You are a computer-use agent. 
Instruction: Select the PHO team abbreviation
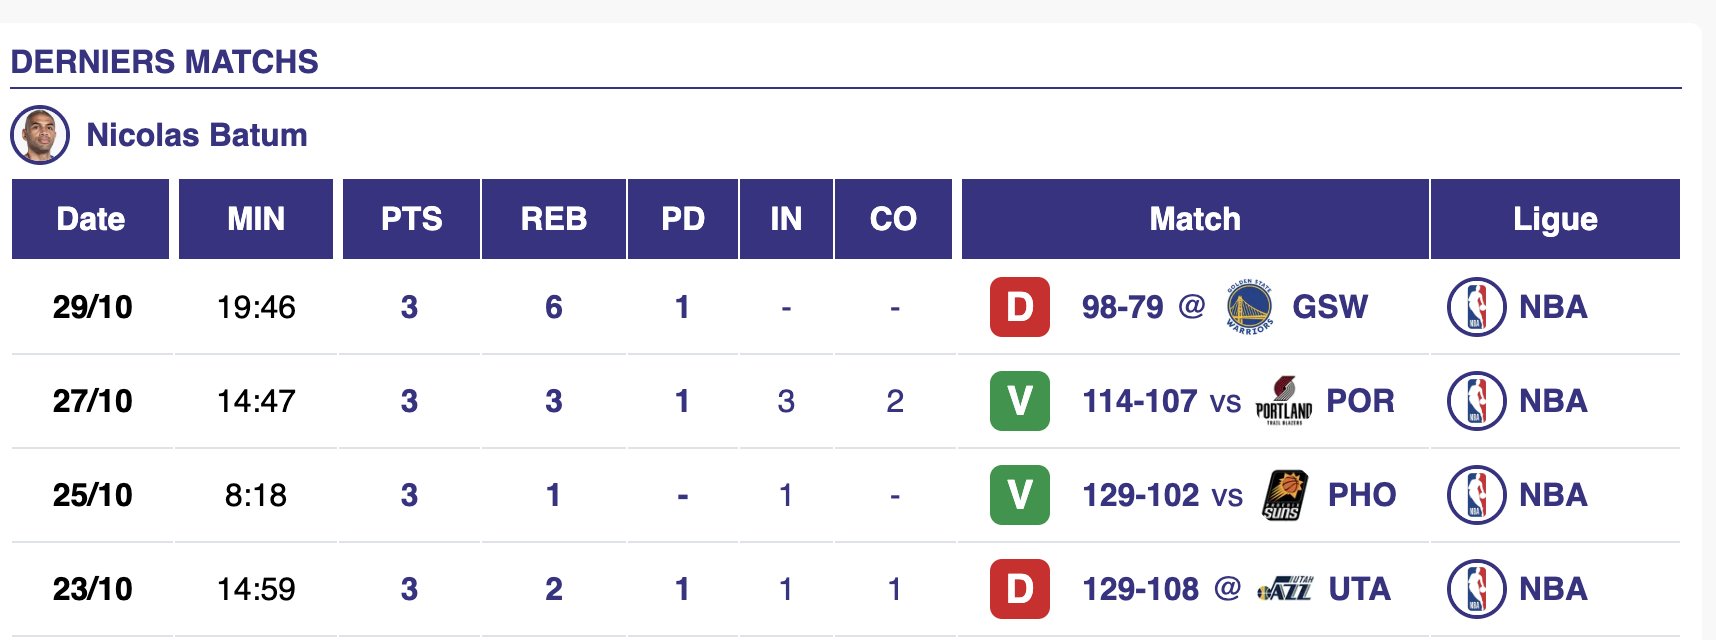(1361, 495)
